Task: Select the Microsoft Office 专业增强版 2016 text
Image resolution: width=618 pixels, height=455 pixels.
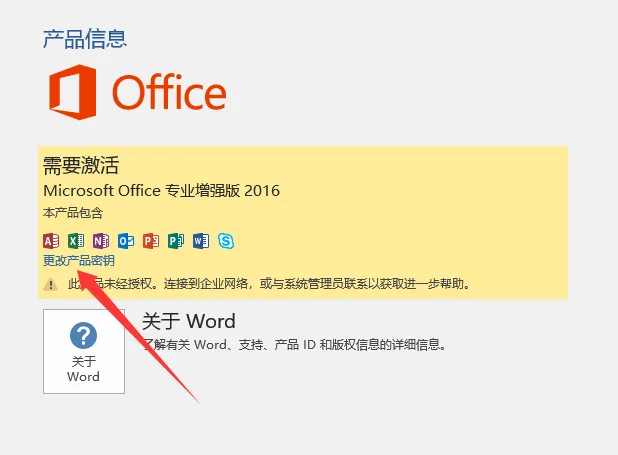Action: click(x=162, y=191)
